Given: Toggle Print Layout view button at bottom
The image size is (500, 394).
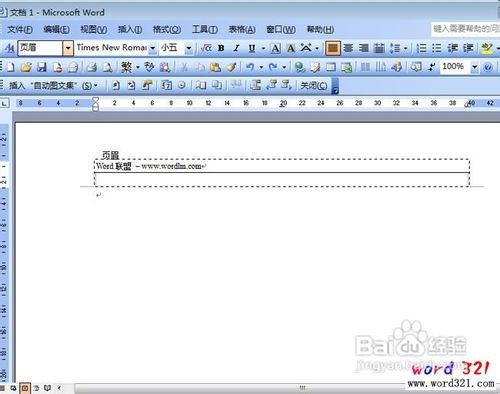Looking at the screenshot, I should tap(25, 388).
